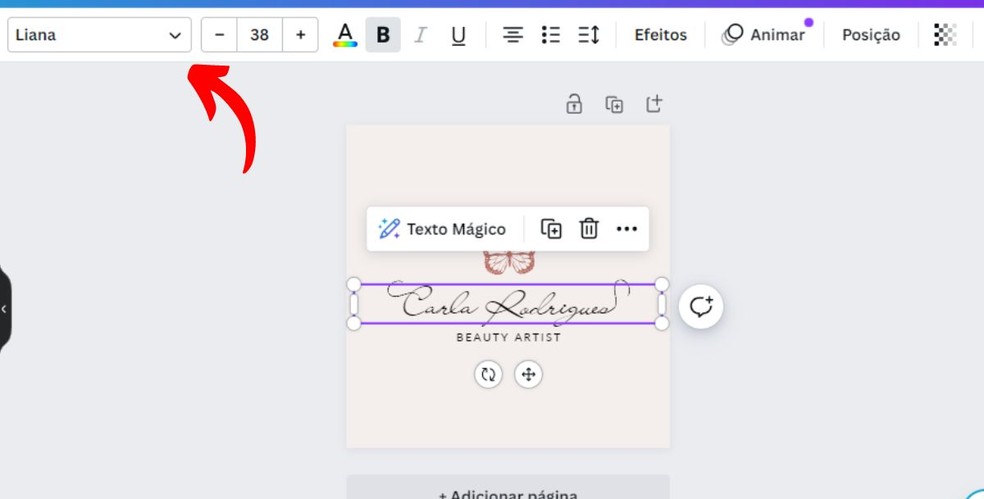
Task: Click the rotate handle below the text
Action: pos(488,375)
